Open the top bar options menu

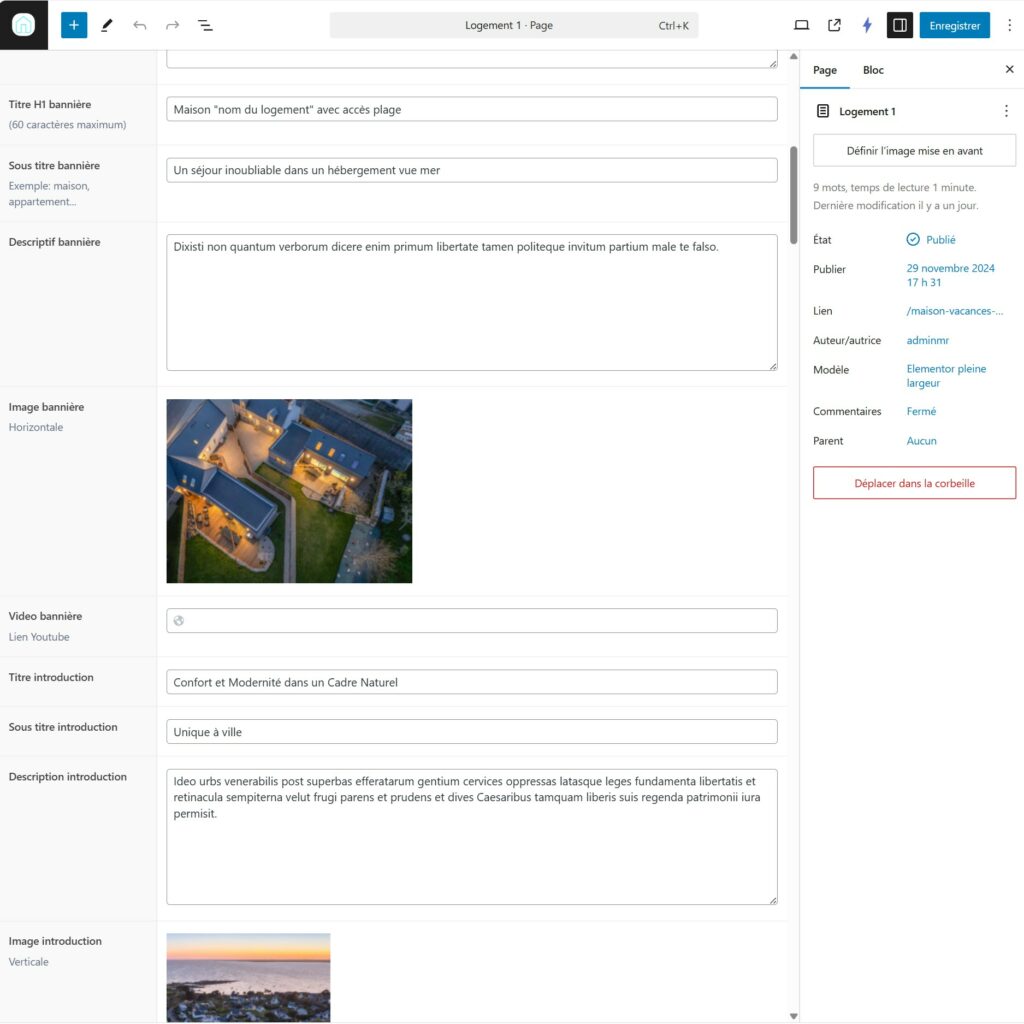[1009, 25]
